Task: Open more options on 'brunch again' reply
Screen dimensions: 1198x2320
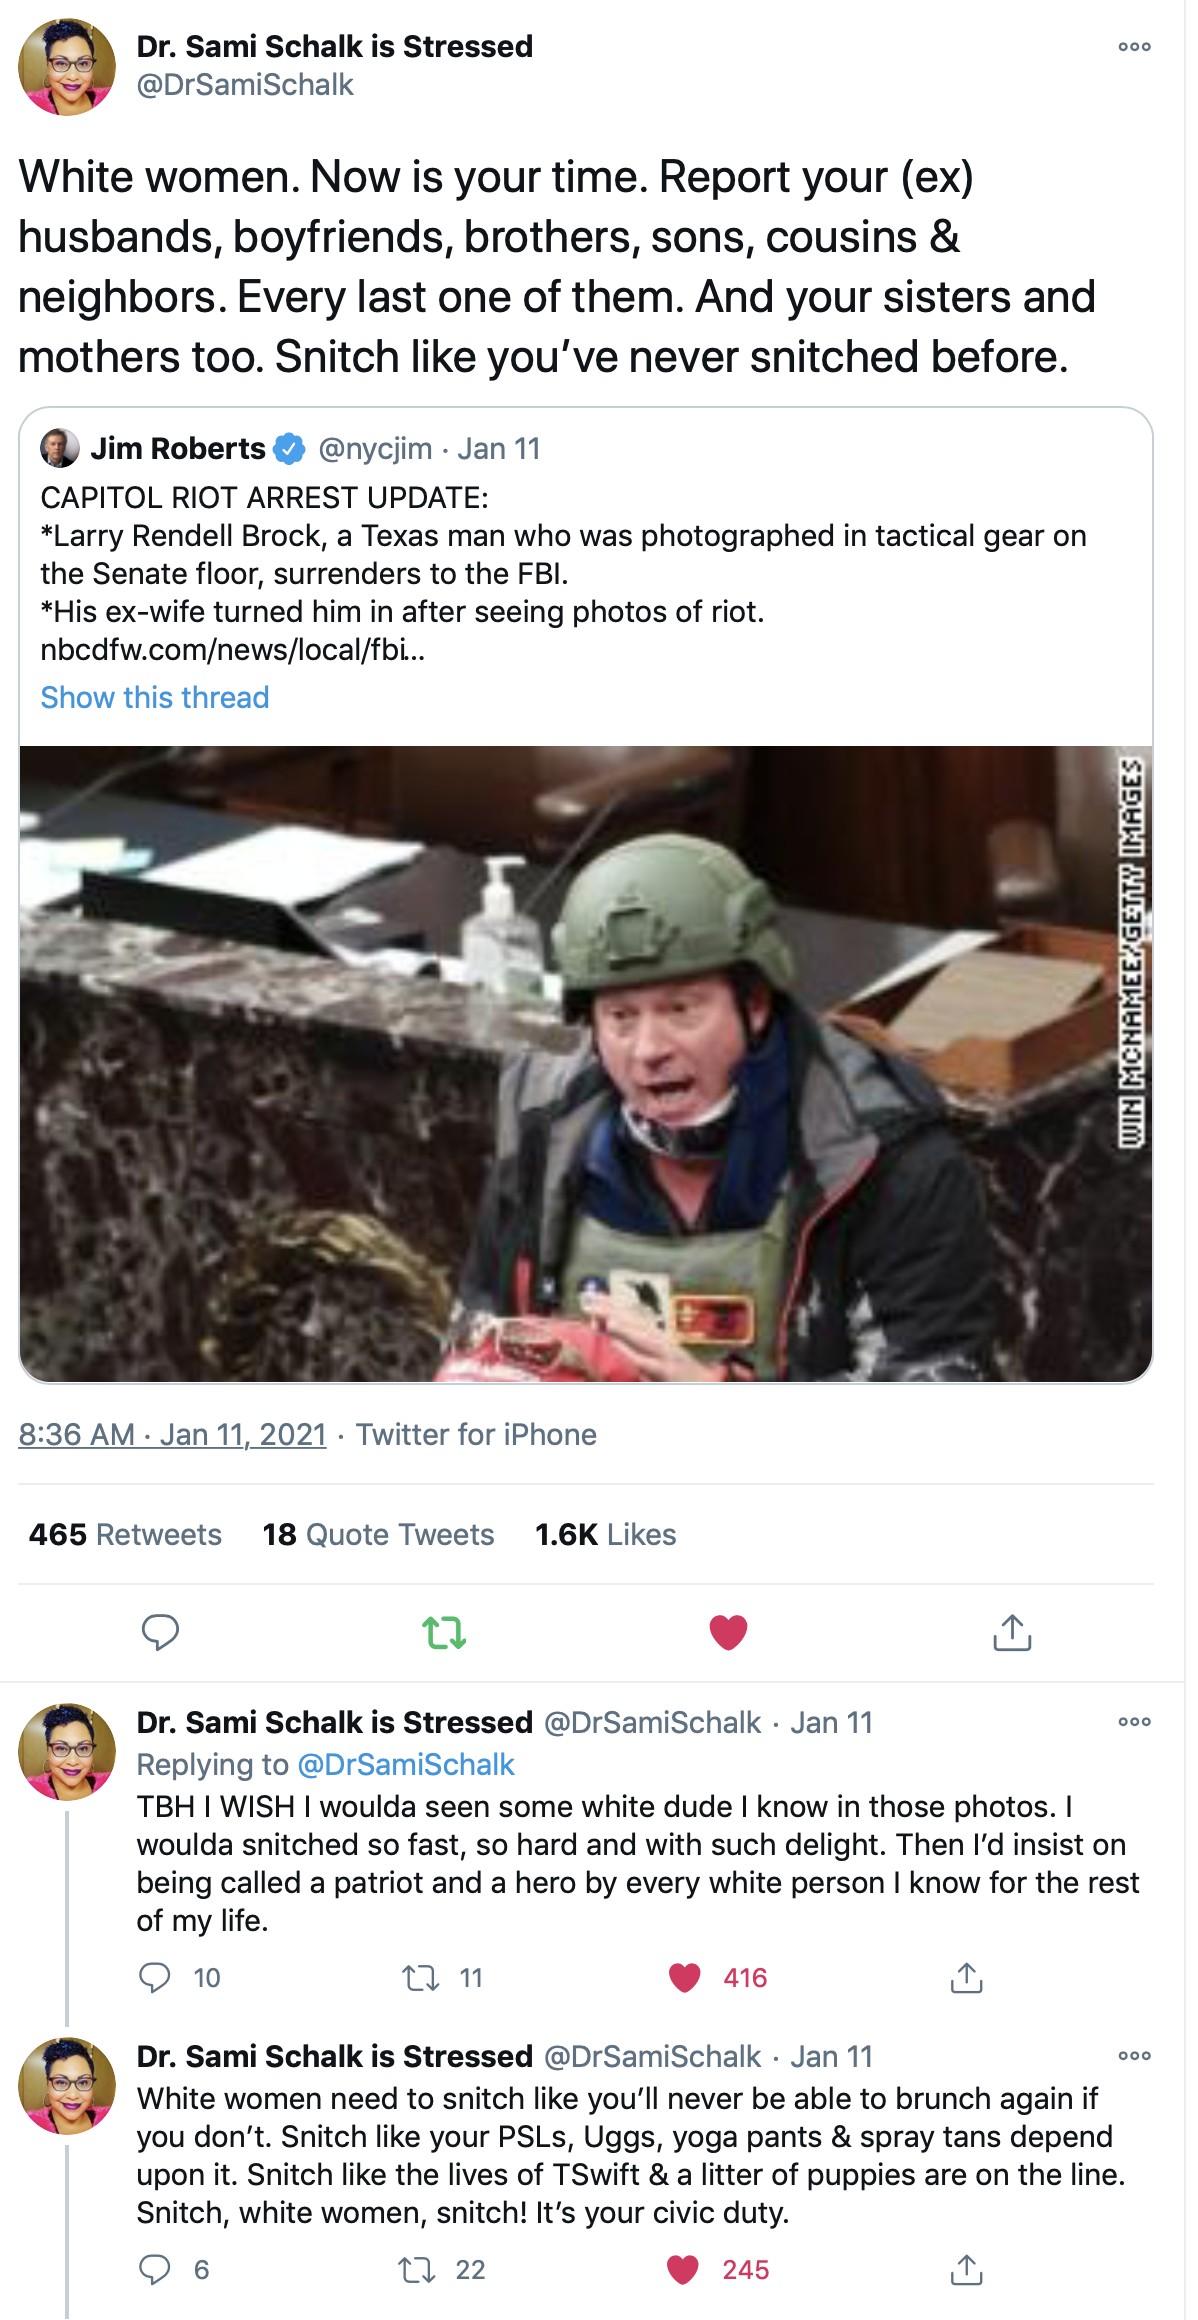Action: (x=1134, y=2056)
